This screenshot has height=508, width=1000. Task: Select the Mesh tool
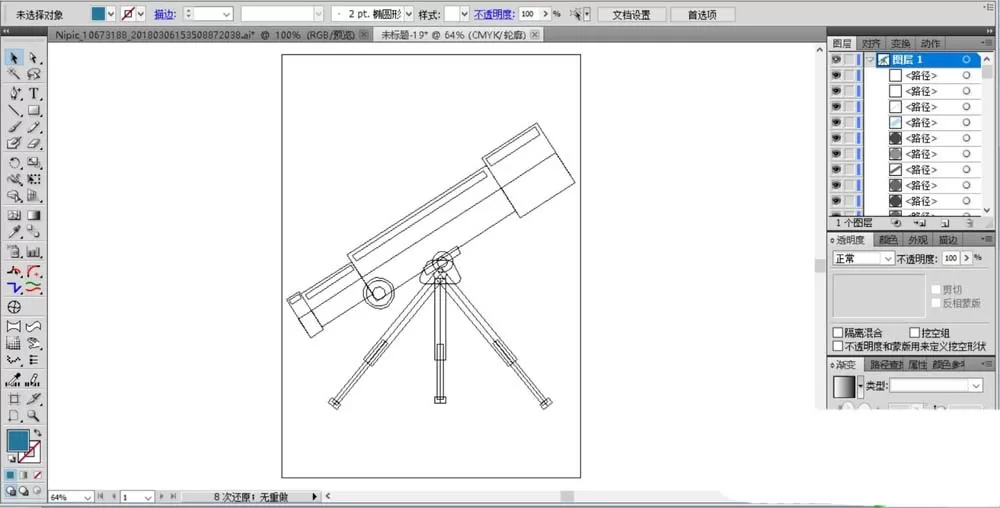pyautogui.click(x=13, y=215)
